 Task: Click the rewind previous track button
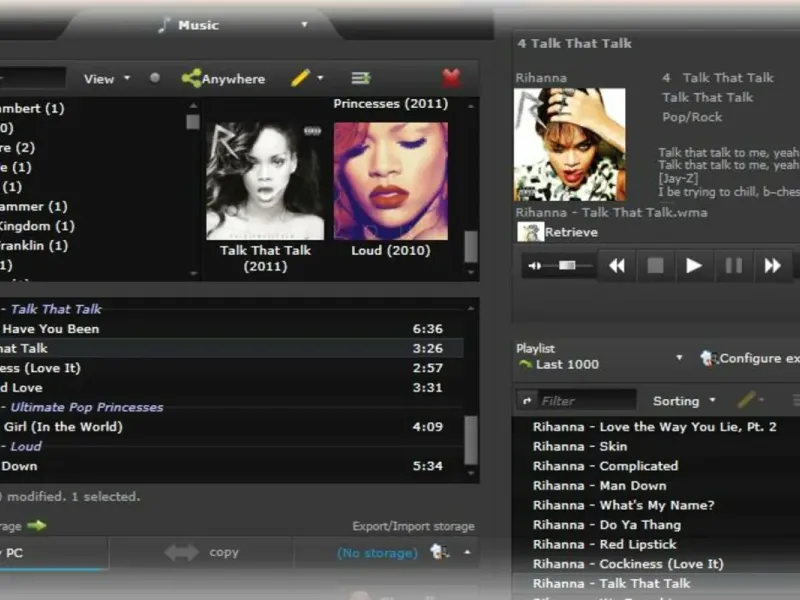point(617,265)
